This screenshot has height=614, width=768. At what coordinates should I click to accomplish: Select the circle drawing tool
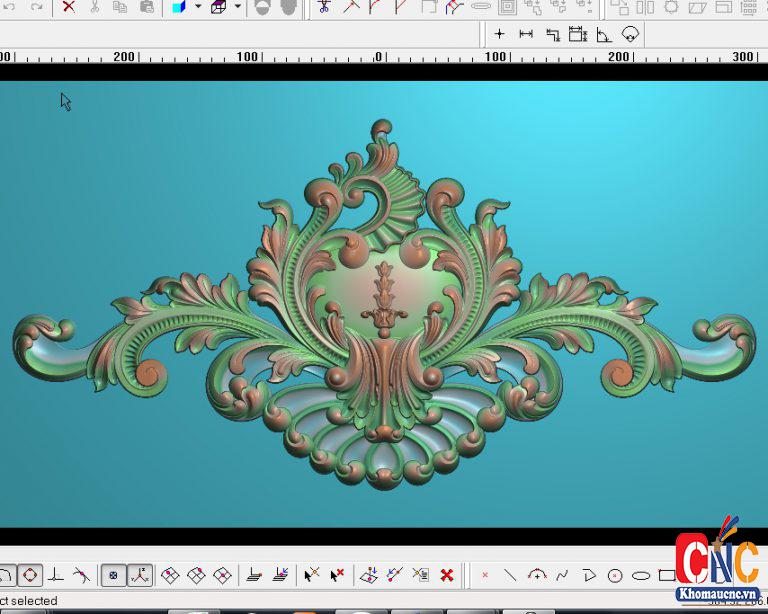coord(615,575)
